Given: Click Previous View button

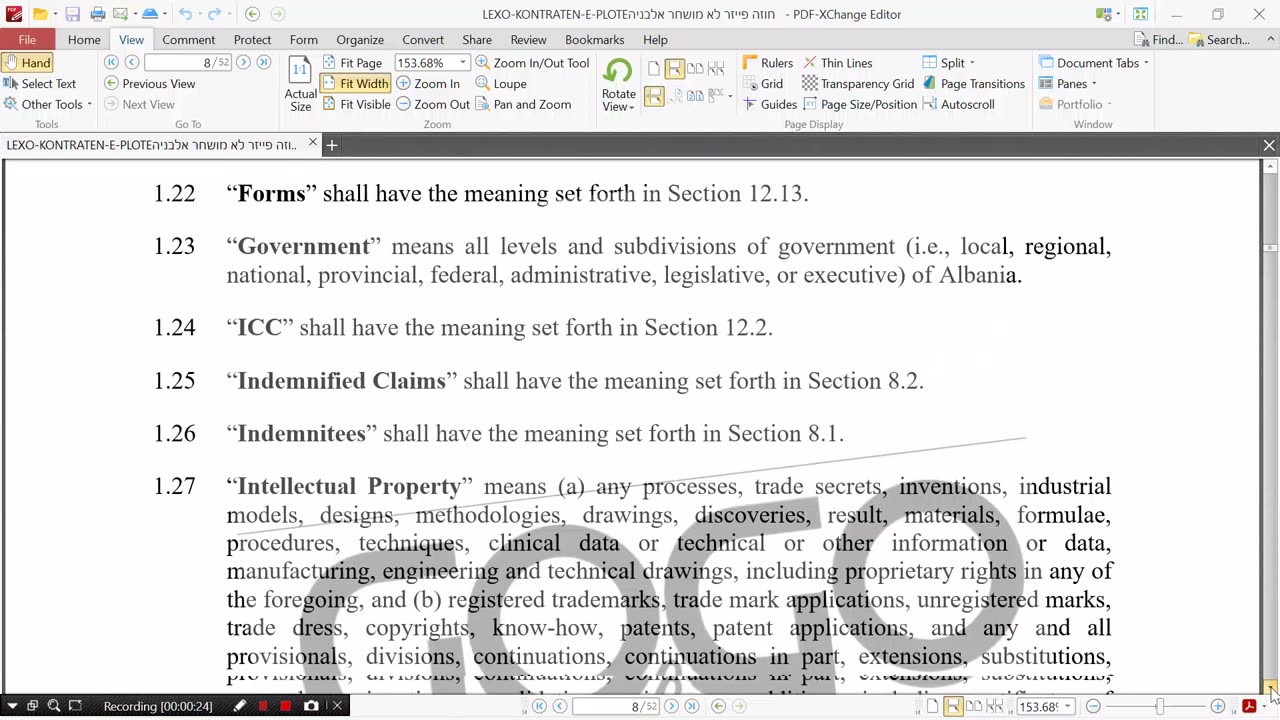Looking at the screenshot, I should pyautogui.click(x=150, y=84).
